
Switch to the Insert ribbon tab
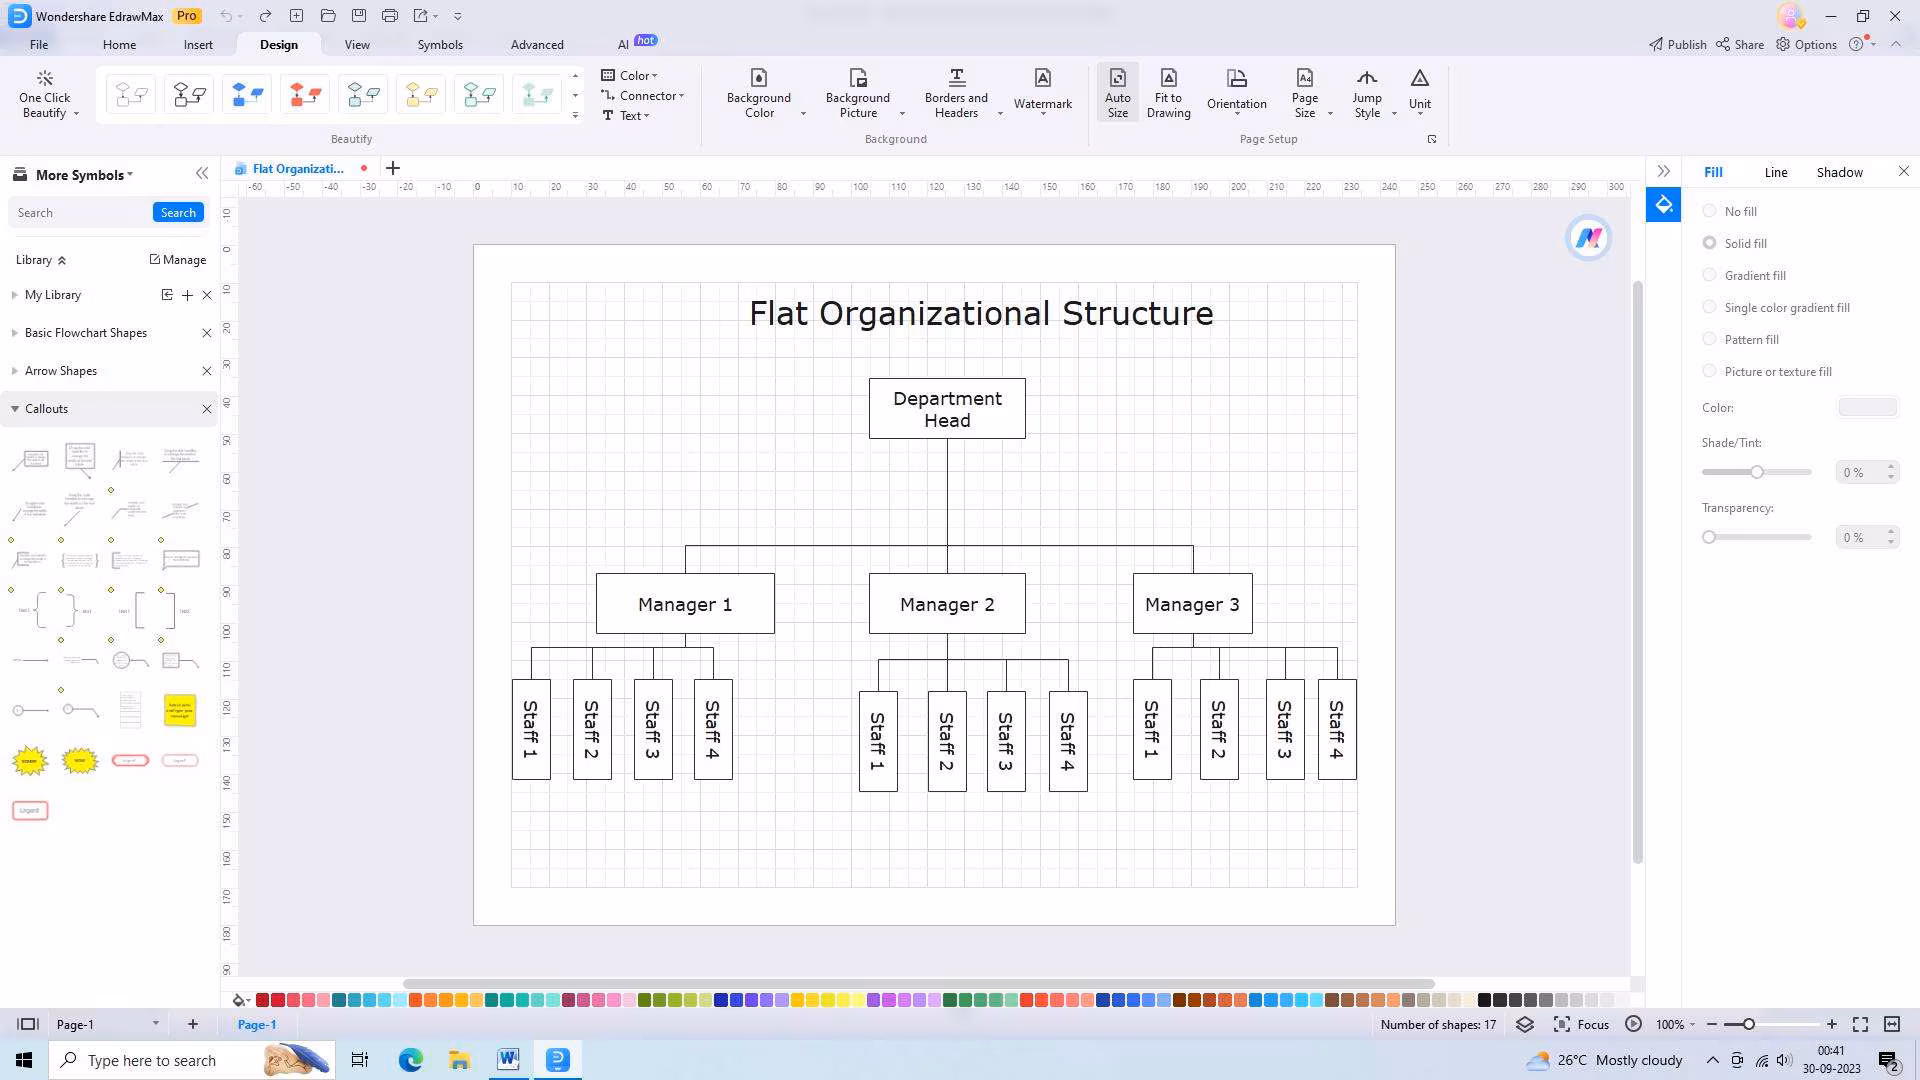tap(198, 45)
